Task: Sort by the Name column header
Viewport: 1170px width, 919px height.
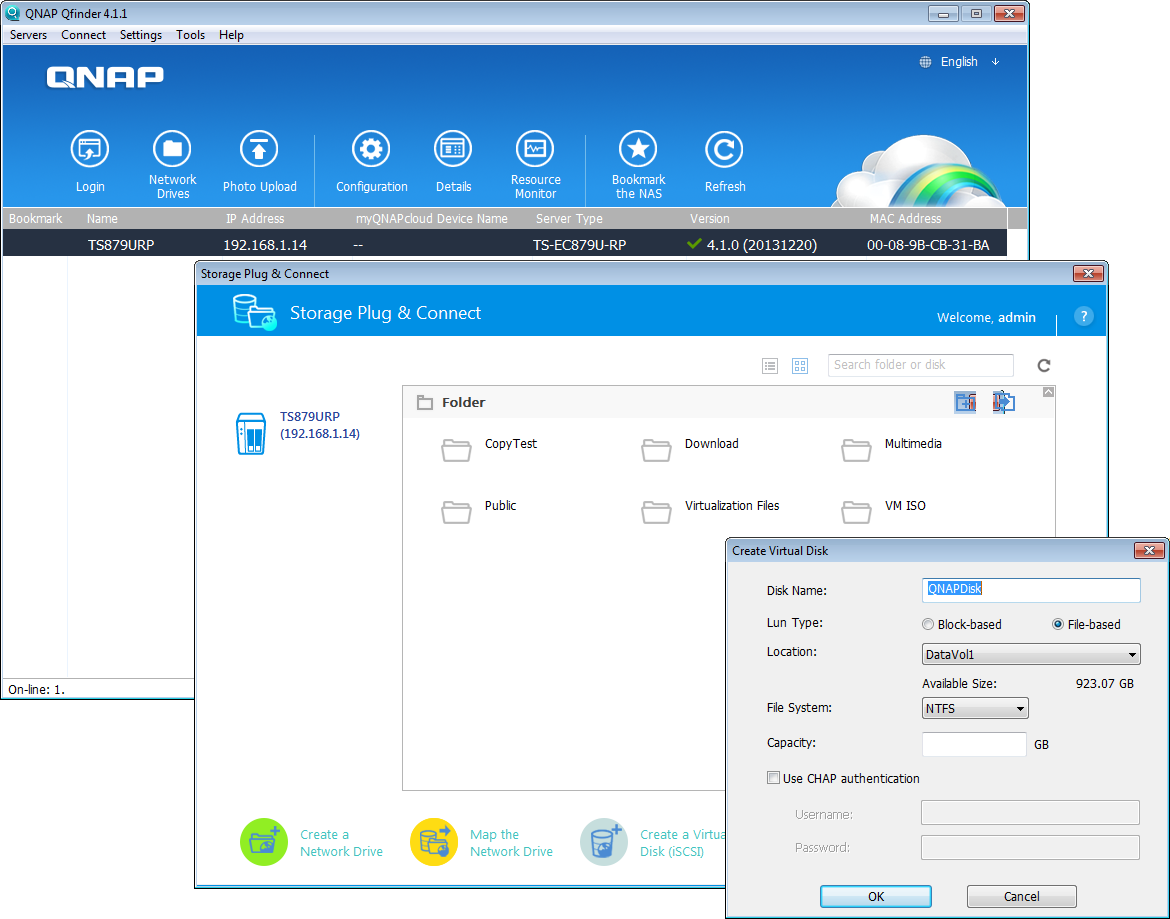Action: click(102, 219)
